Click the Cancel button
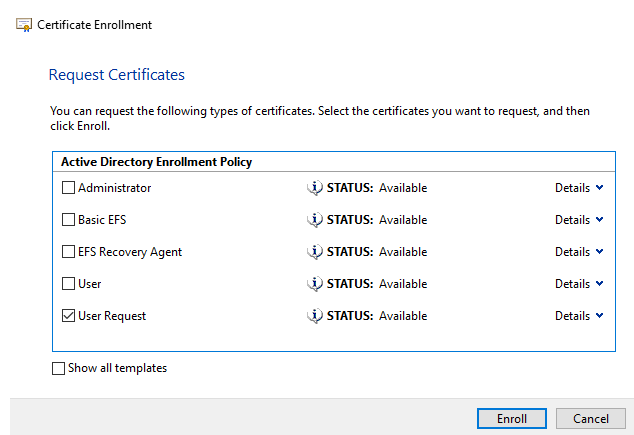Image resolution: width=634 pixels, height=435 pixels. tap(590, 418)
